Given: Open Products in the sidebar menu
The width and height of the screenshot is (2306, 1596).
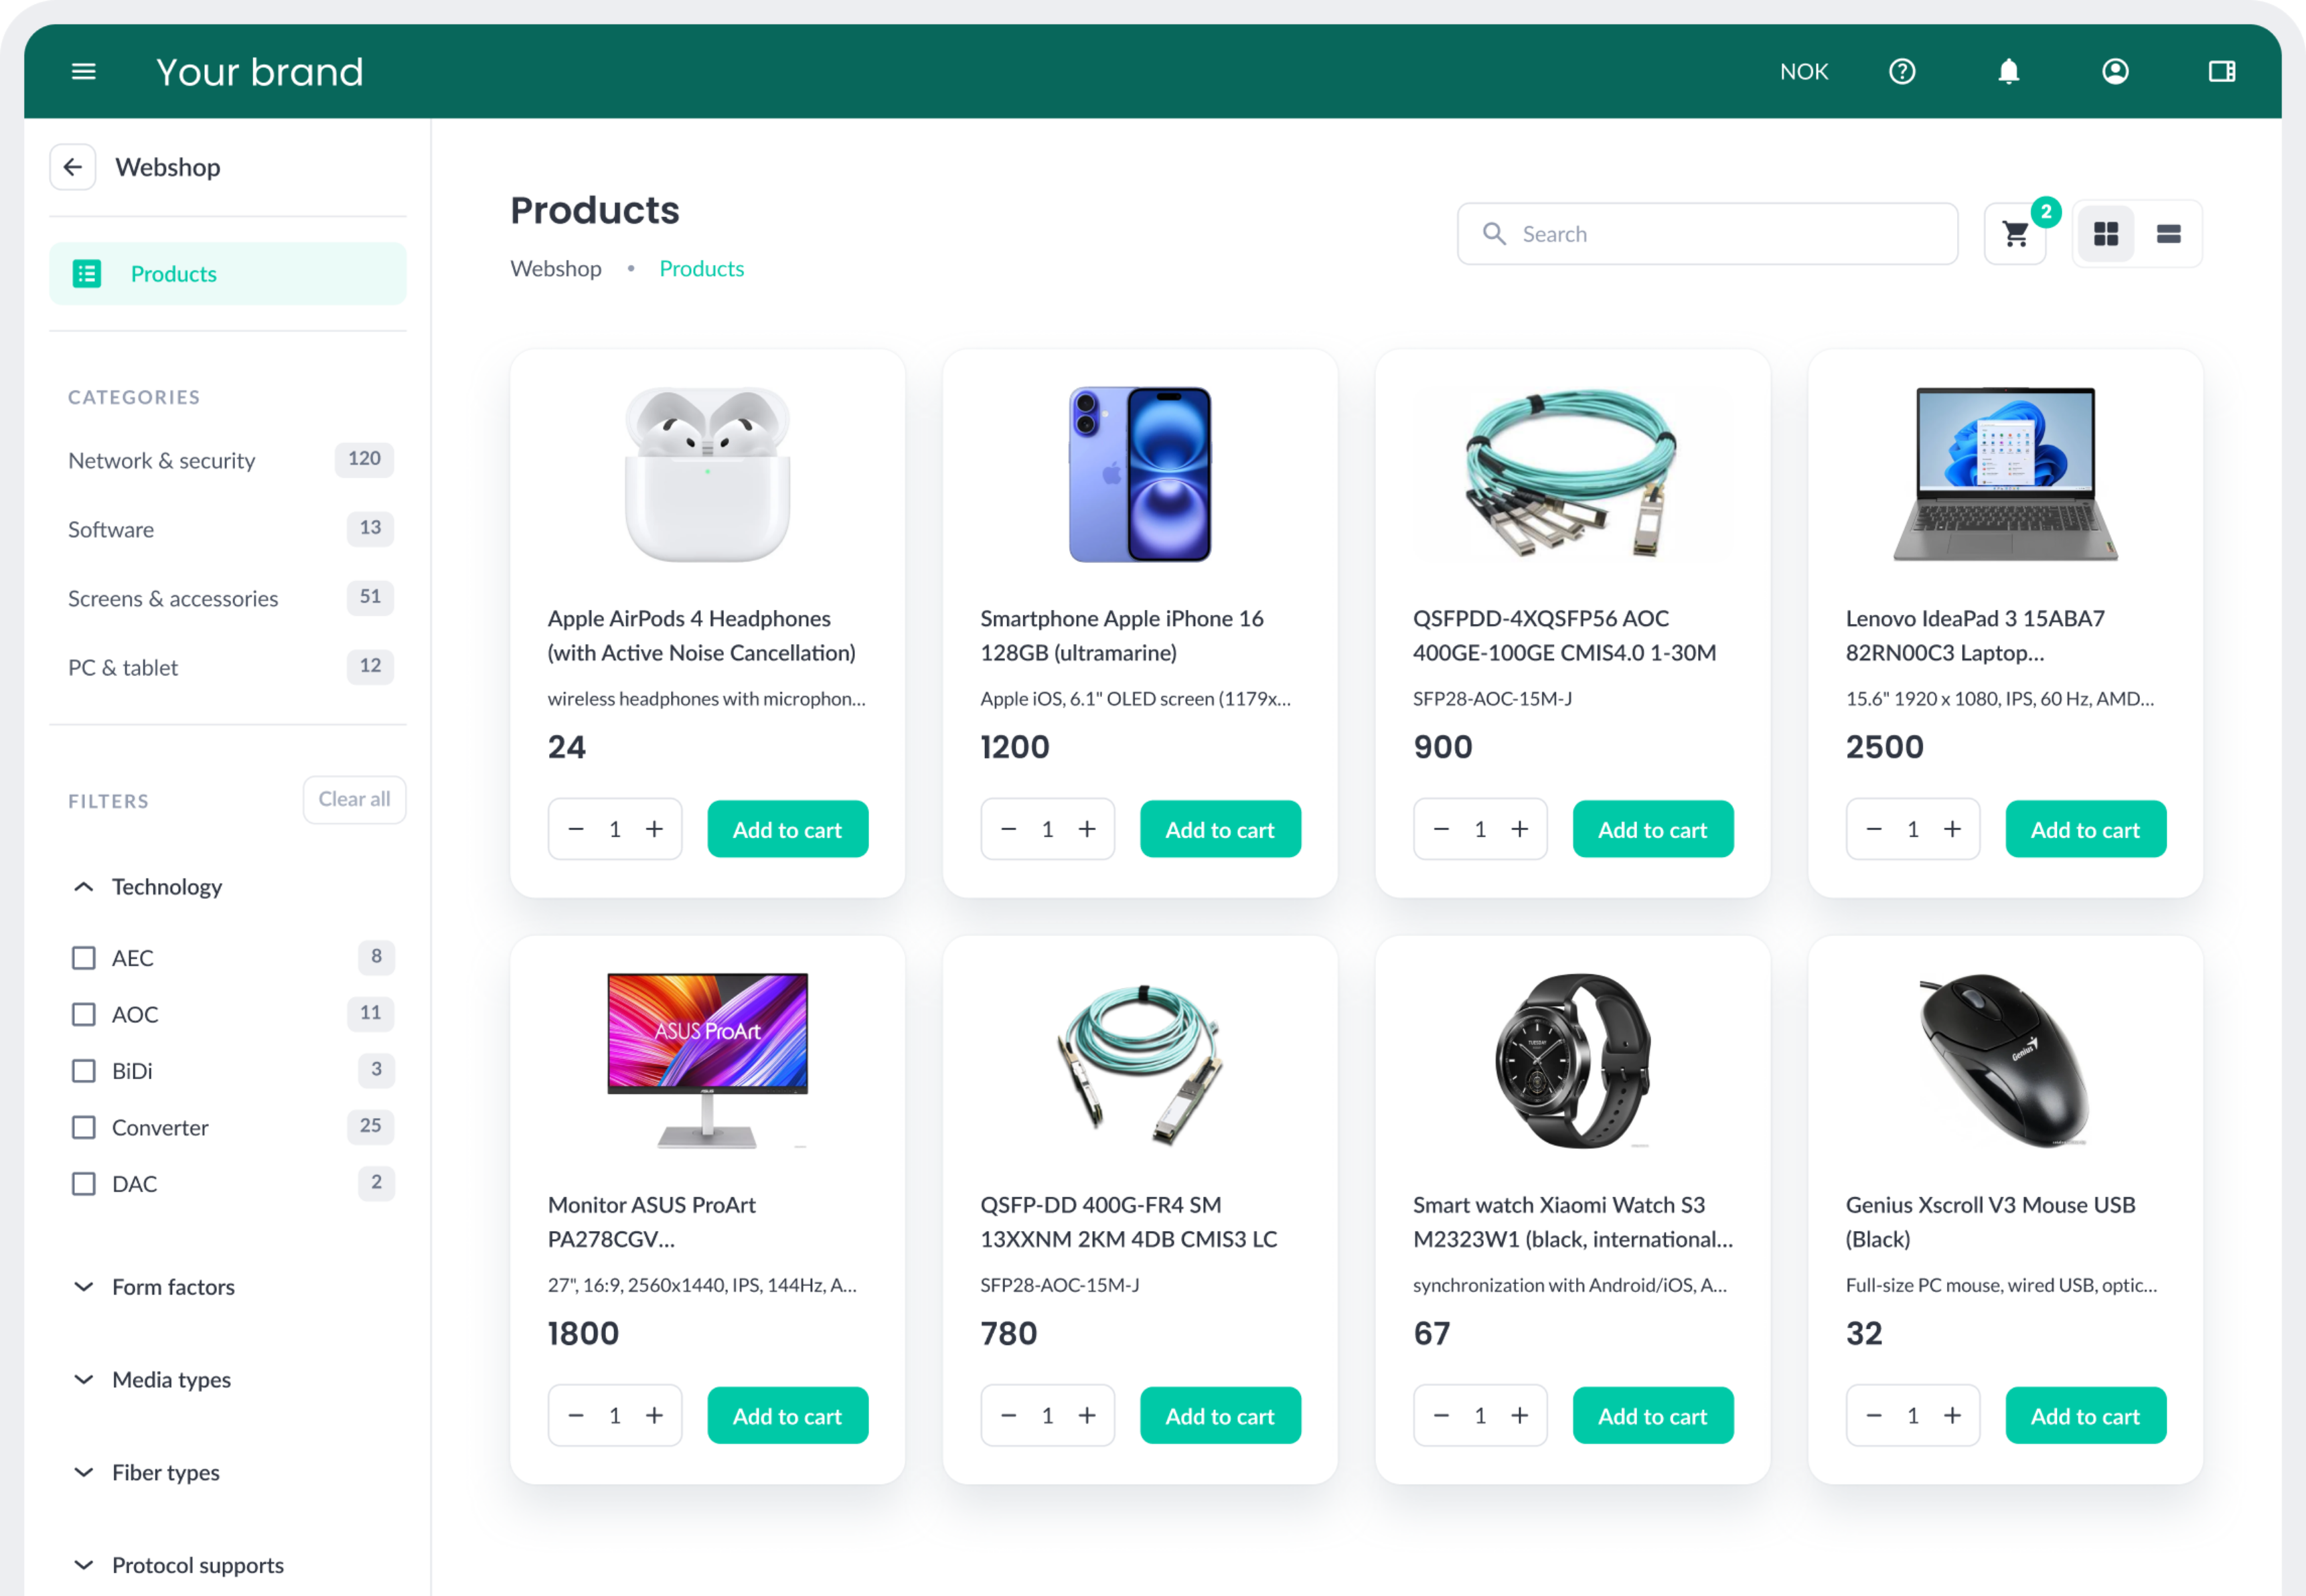Looking at the screenshot, I should (x=228, y=273).
